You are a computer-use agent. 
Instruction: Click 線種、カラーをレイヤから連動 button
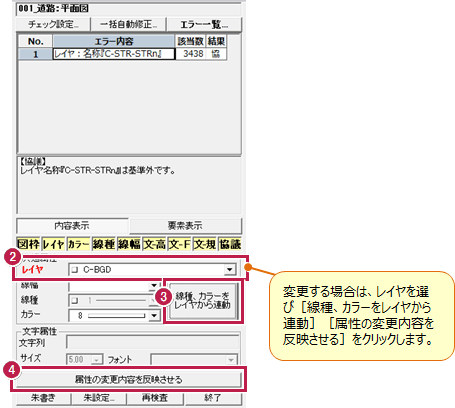(203, 301)
